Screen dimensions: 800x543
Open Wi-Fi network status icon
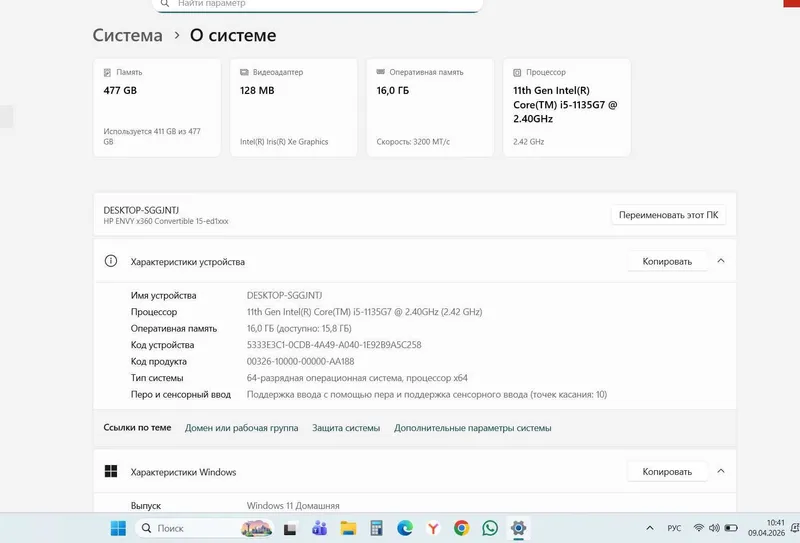pyautogui.click(x=699, y=528)
